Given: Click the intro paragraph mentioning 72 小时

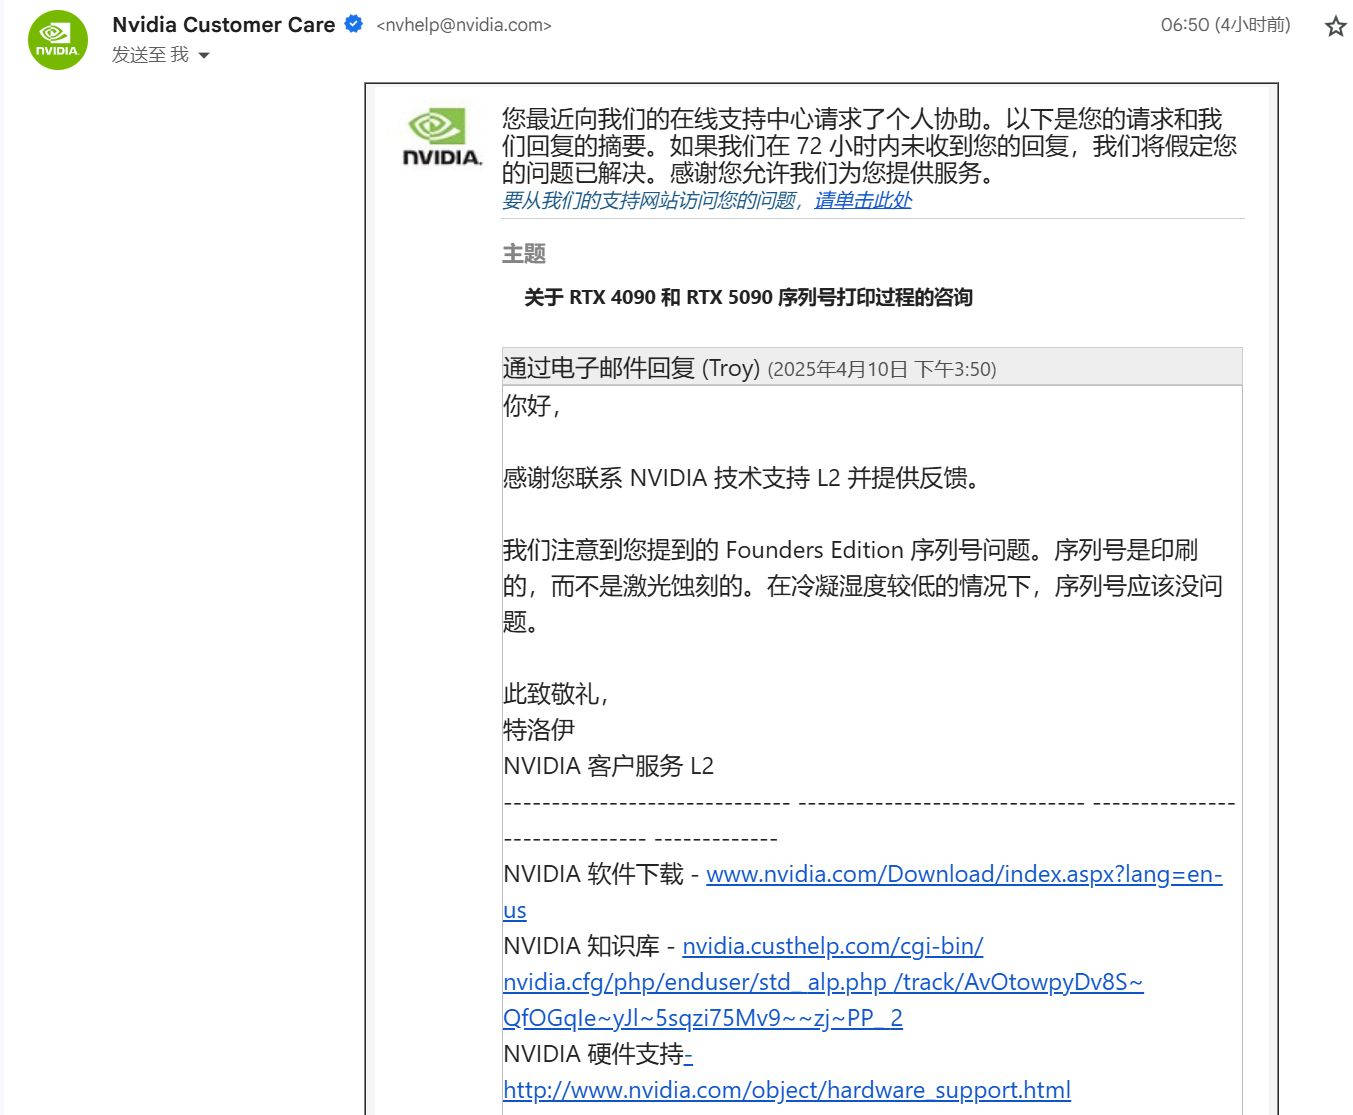Looking at the screenshot, I should tap(870, 146).
